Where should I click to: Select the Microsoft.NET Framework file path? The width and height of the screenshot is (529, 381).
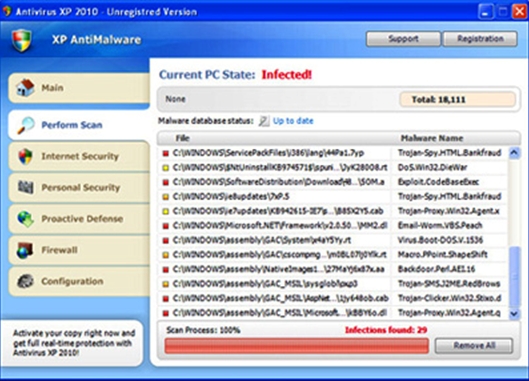click(280, 226)
